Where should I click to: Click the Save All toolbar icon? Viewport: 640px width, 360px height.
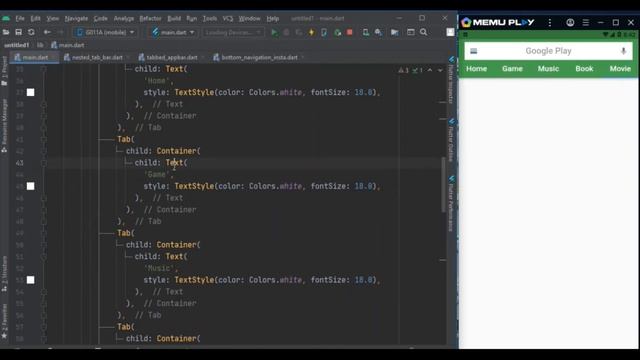pyautogui.click(x=18, y=32)
